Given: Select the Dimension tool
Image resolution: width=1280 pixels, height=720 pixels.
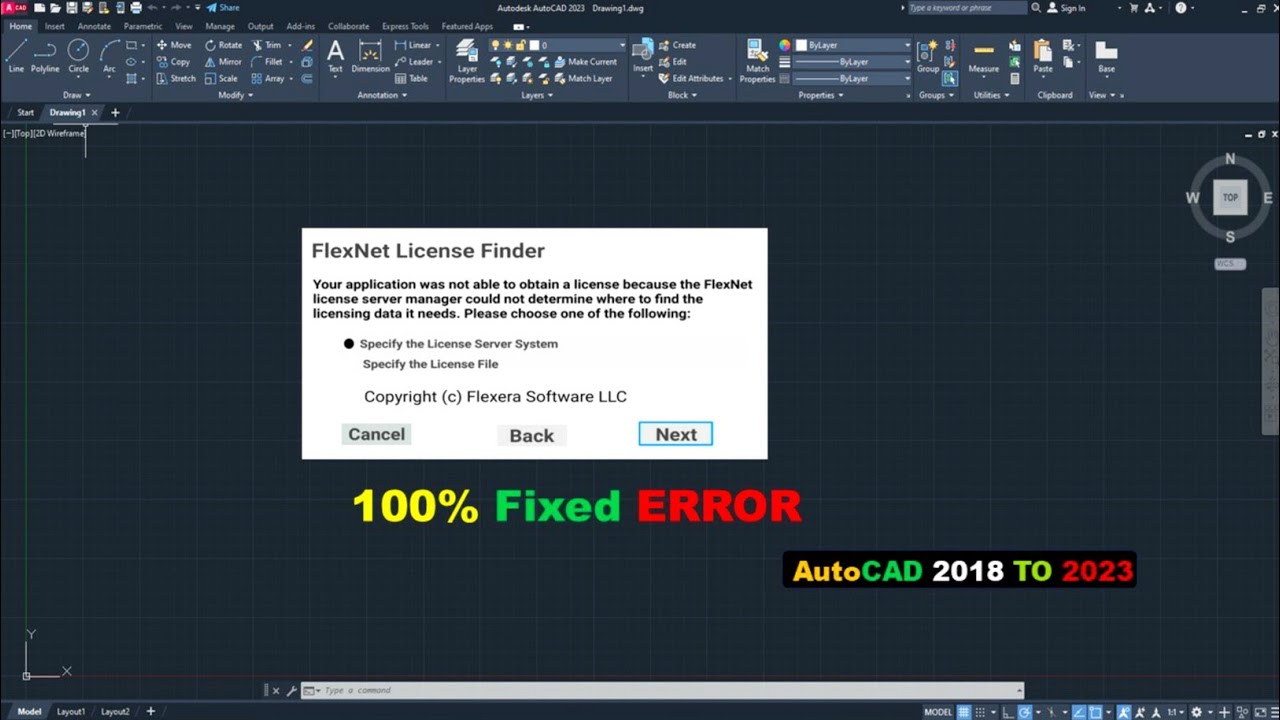Looking at the screenshot, I should tap(370, 56).
